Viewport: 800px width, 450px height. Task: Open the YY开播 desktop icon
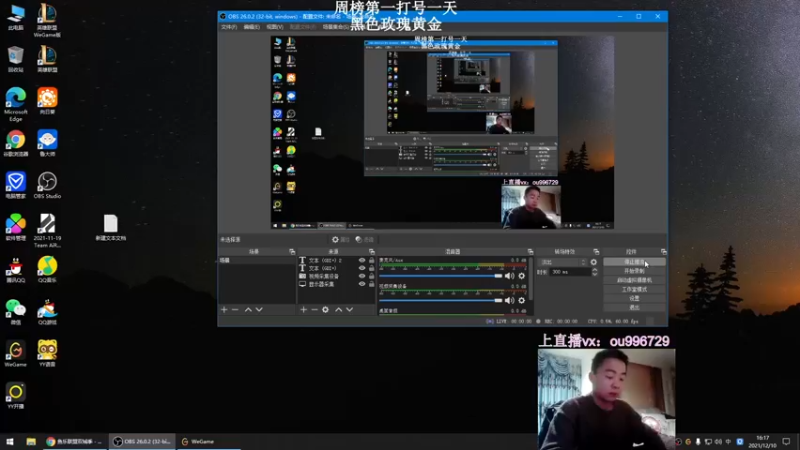click(x=15, y=396)
